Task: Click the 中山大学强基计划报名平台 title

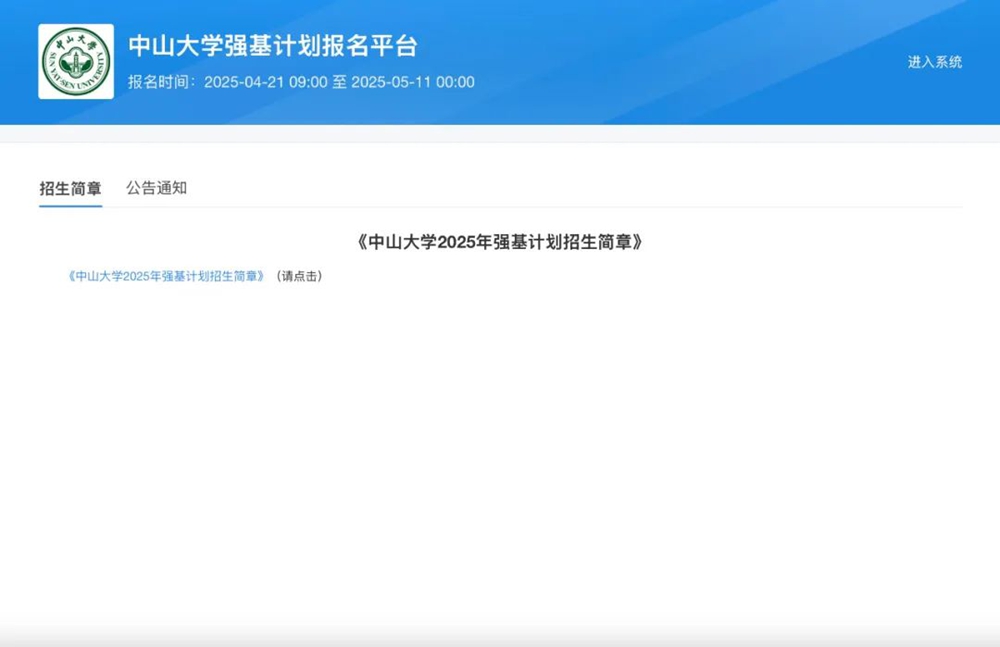Action: coord(272,46)
